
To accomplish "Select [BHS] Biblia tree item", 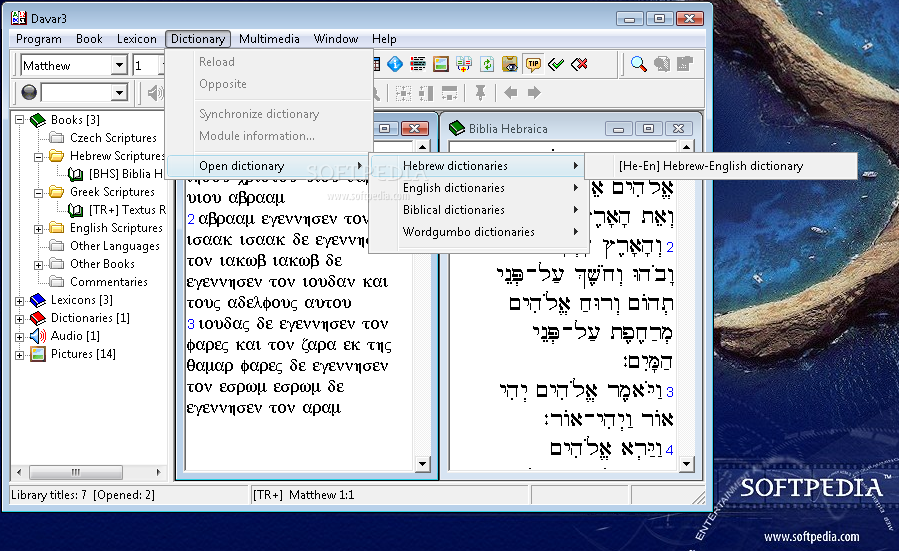I will click(x=126, y=174).
